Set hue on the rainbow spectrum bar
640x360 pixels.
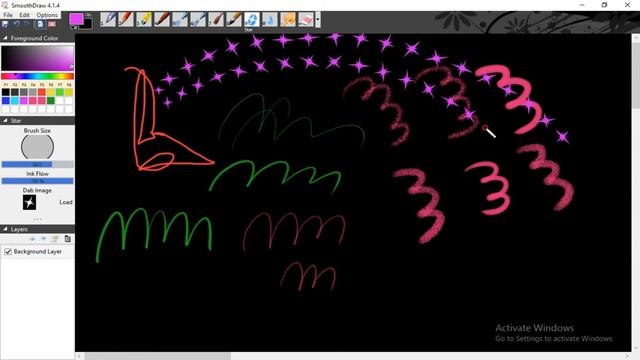[37, 76]
